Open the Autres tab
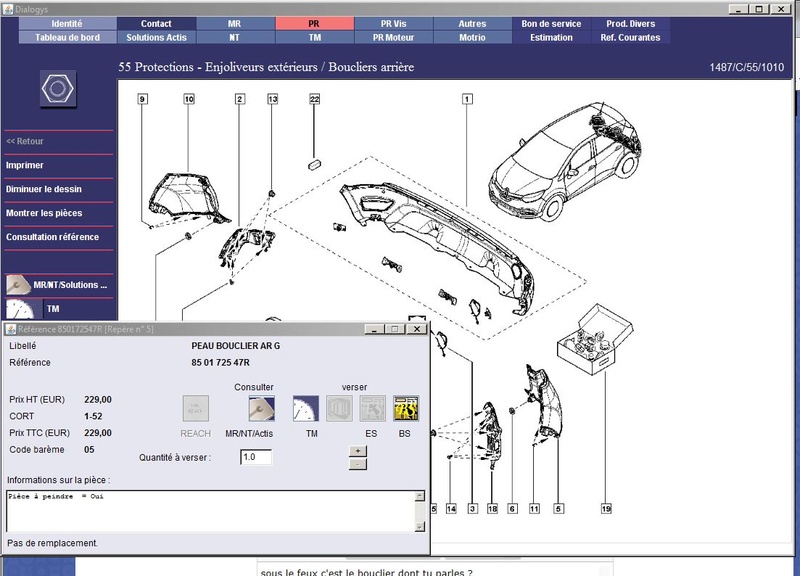800x576 pixels. (472, 23)
